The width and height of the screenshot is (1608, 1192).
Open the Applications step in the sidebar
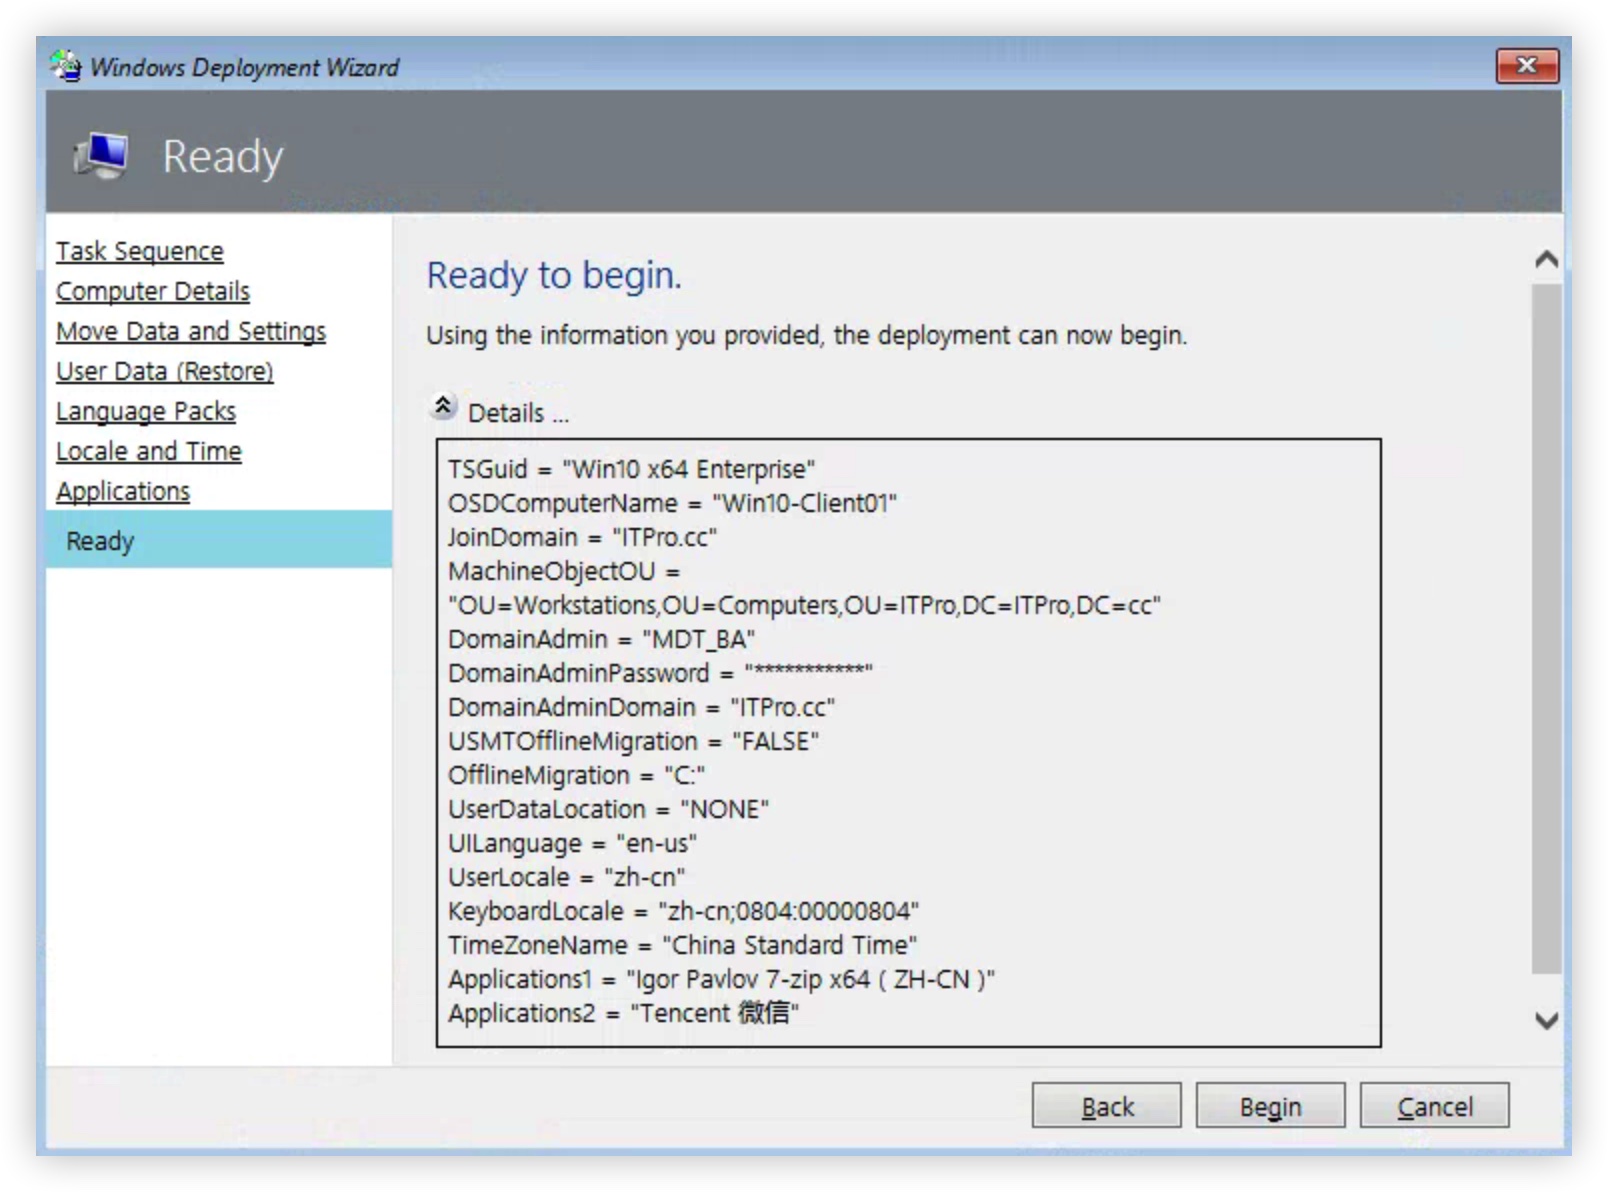pos(122,491)
